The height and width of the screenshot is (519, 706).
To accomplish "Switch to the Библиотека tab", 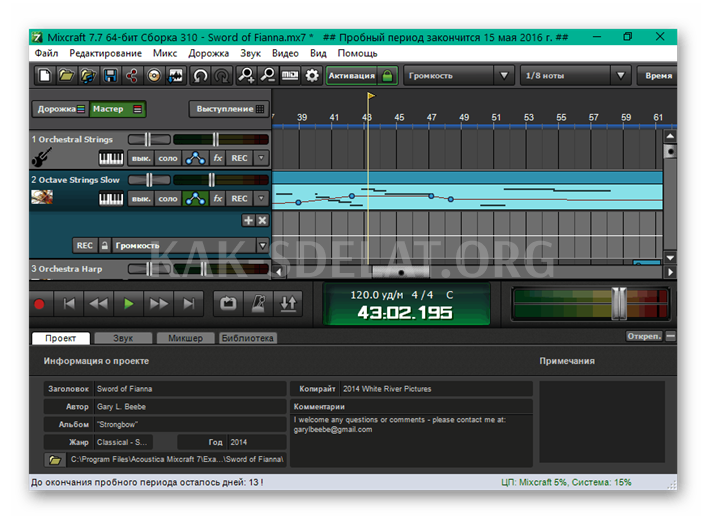I will (x=247, y=338).
